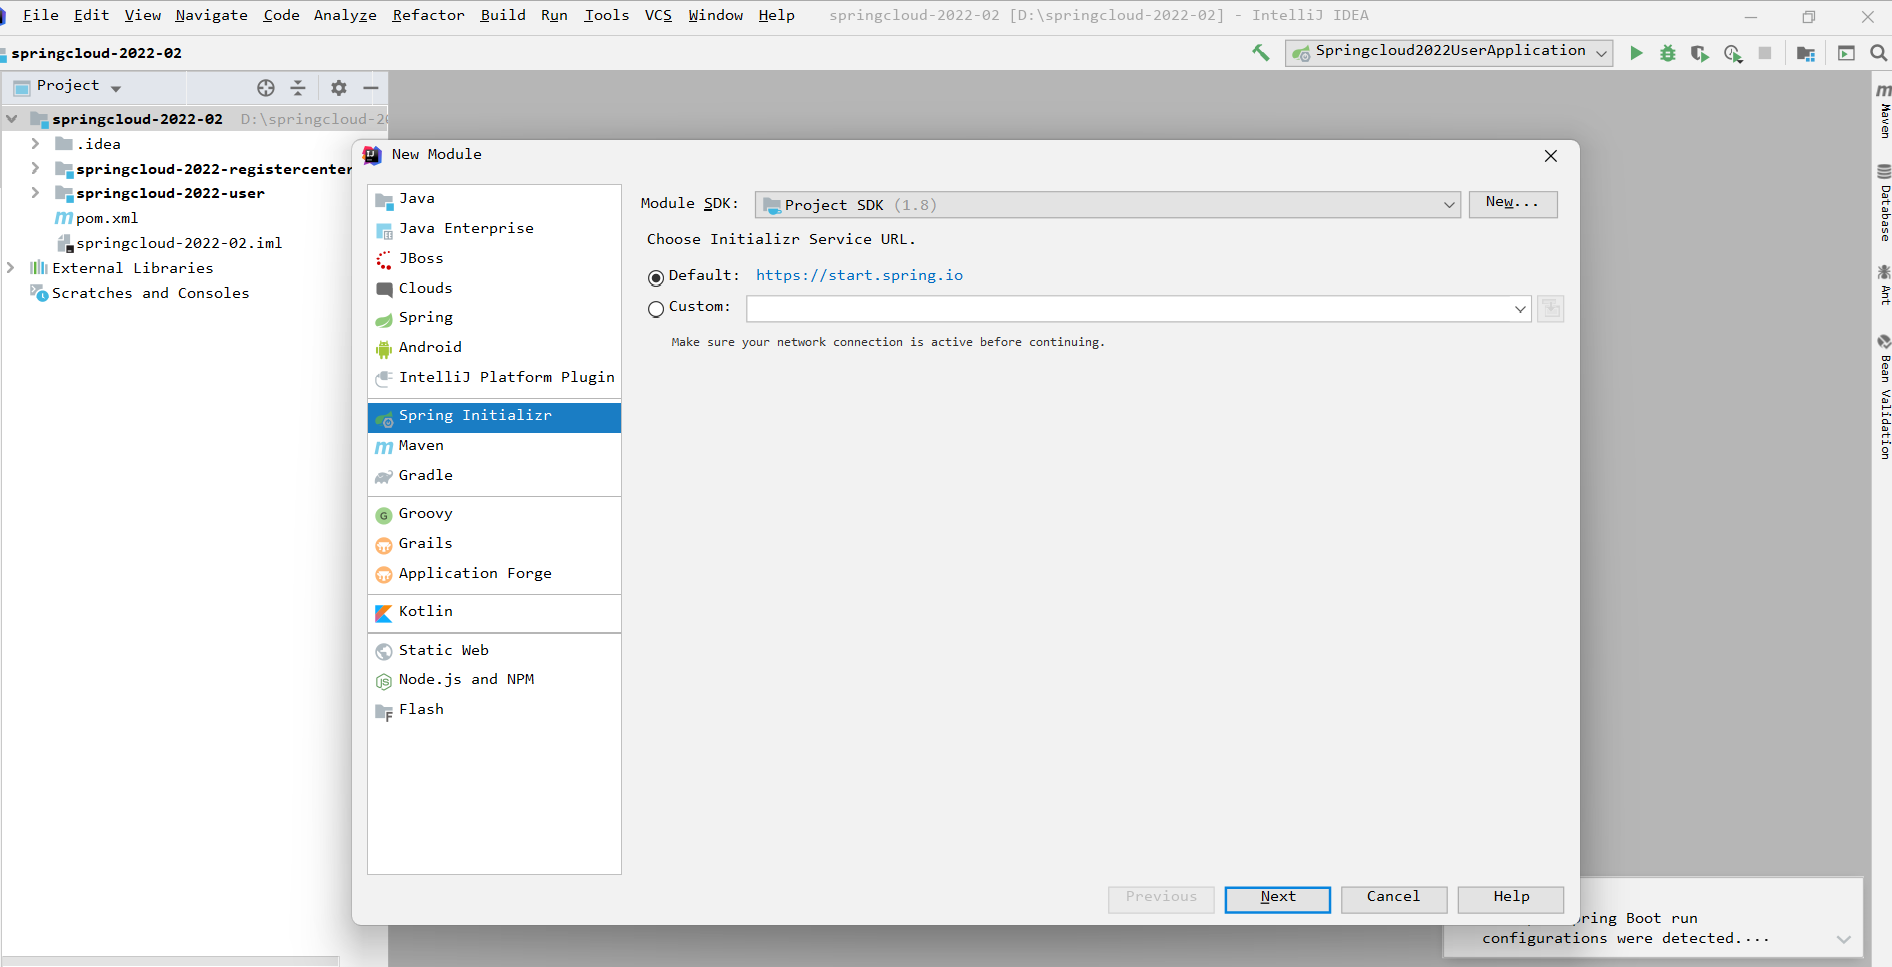Viewport: 1892px width, 967px height.
Task: Open the Bean Validation tool window
Action: pos(1884,397)
